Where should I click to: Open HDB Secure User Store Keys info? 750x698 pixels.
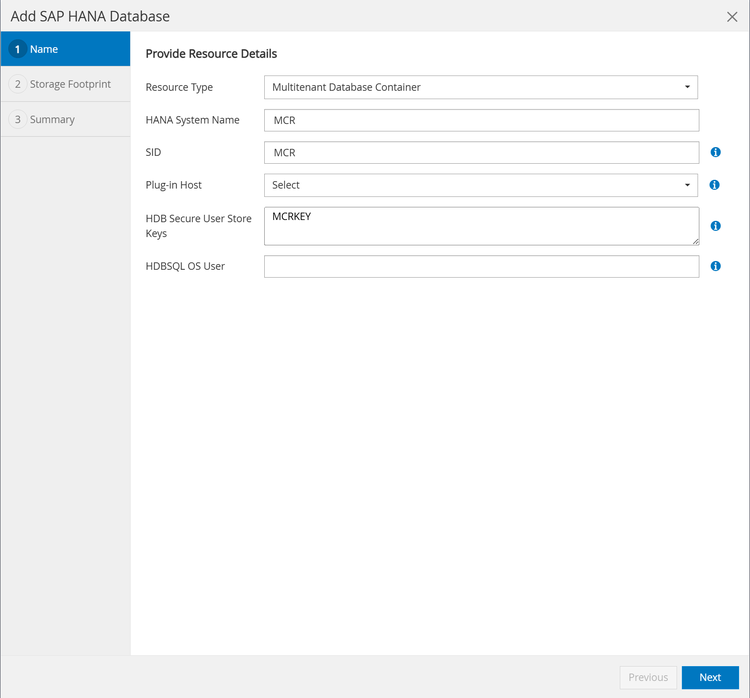click(x=715, y=226)
